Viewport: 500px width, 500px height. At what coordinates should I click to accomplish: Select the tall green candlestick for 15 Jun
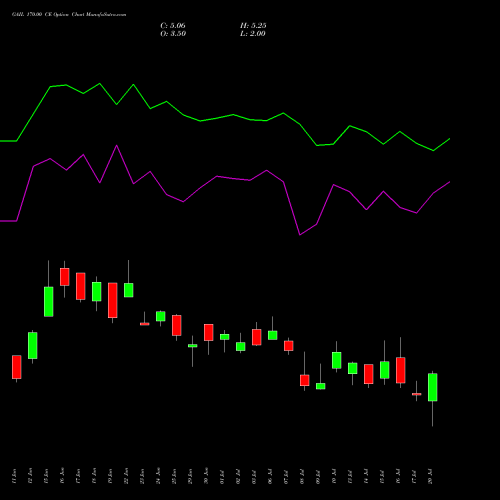pyautogui.click(x=49, y=302)
